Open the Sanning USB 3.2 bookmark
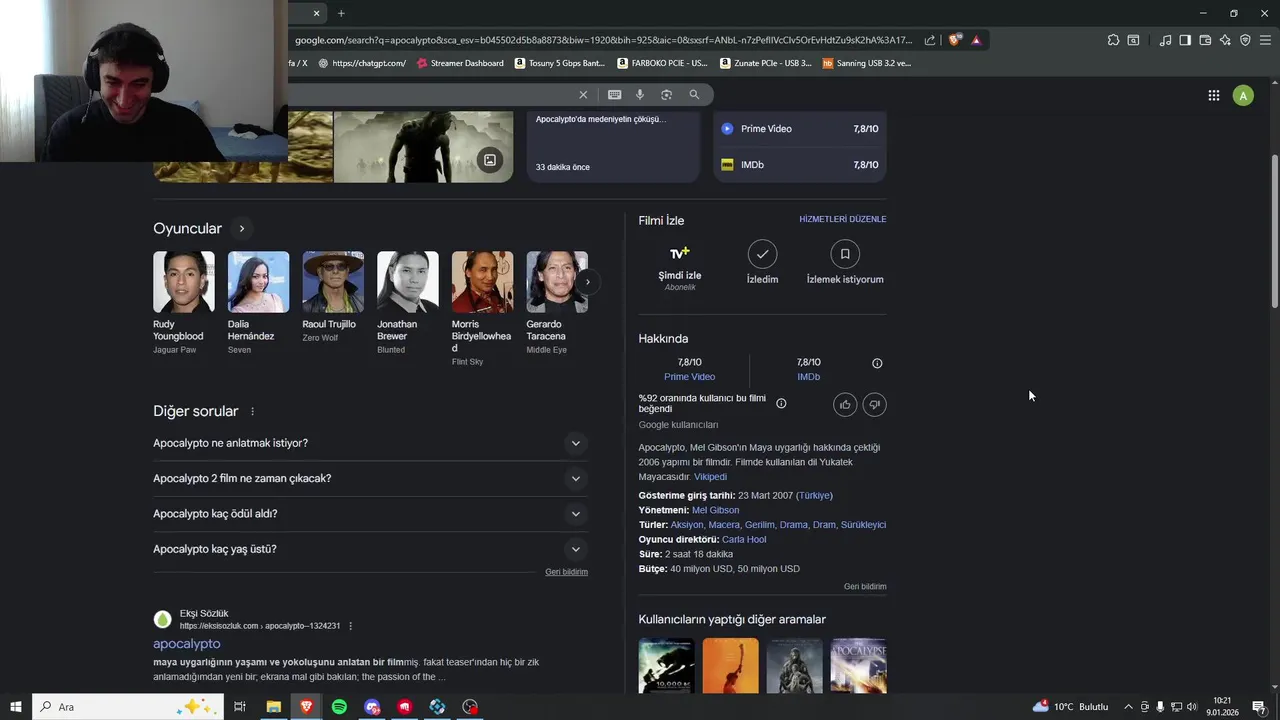 point(867,63)
